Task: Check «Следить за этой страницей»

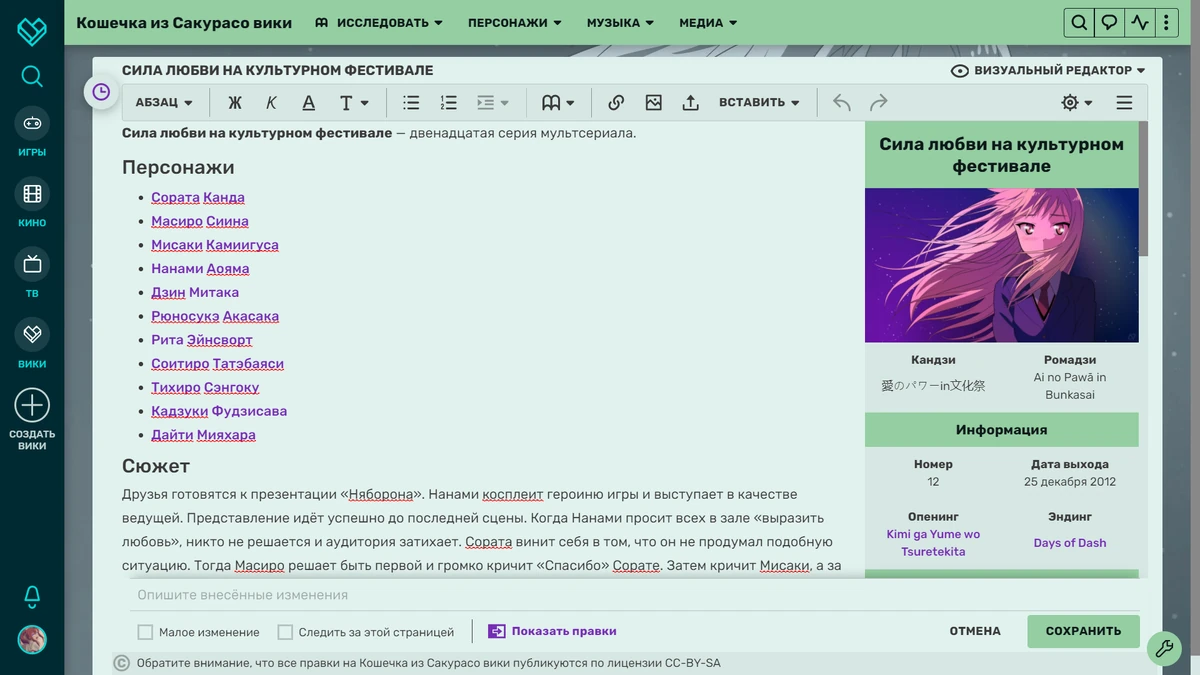Action: [287, 632]
